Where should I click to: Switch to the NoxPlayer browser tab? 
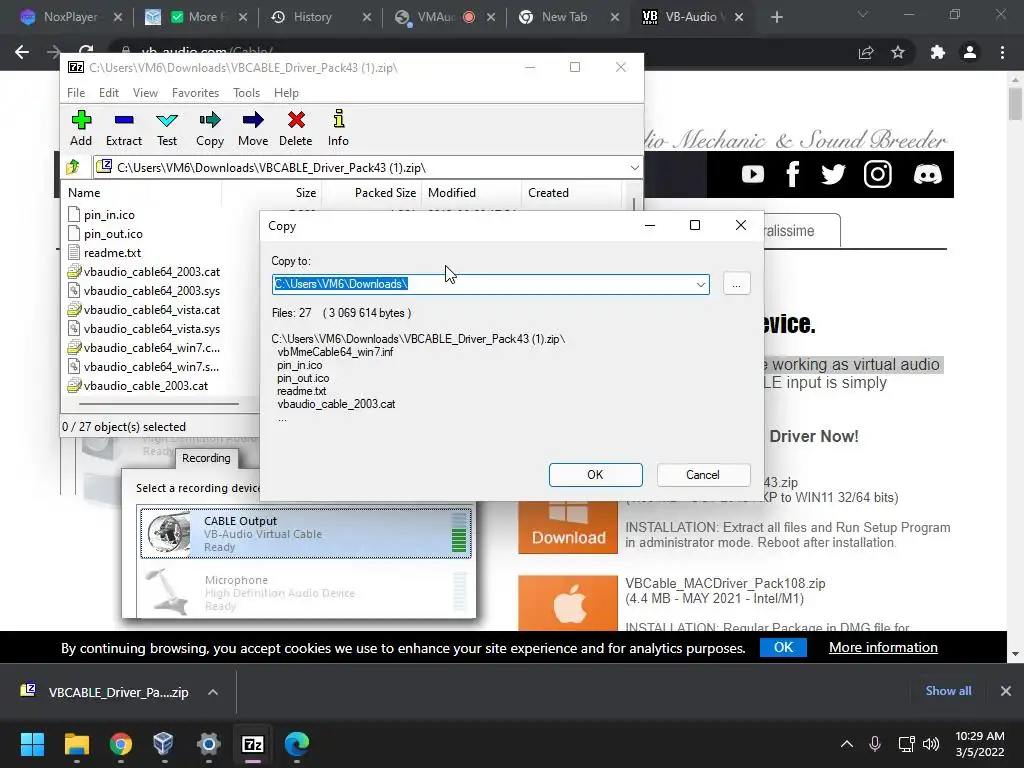pyautogui.click(x=70, y=17)
